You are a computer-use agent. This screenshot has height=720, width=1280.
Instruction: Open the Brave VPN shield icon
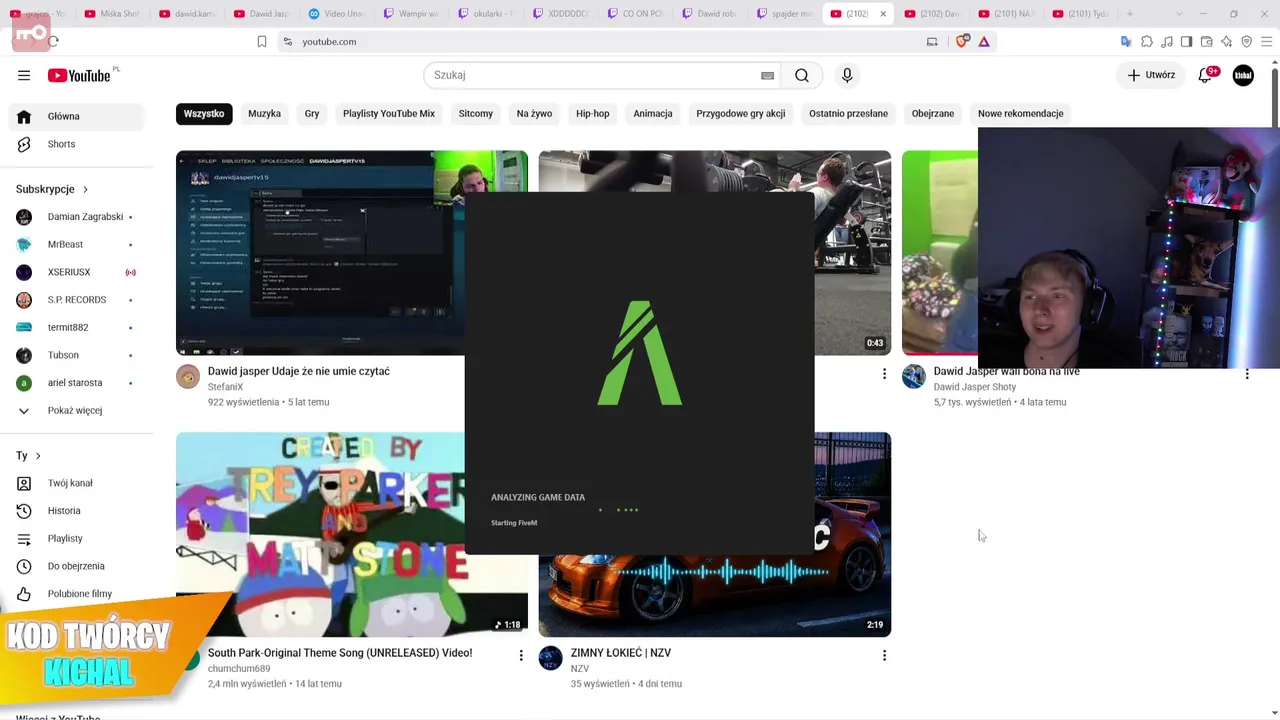point(1246,41)
